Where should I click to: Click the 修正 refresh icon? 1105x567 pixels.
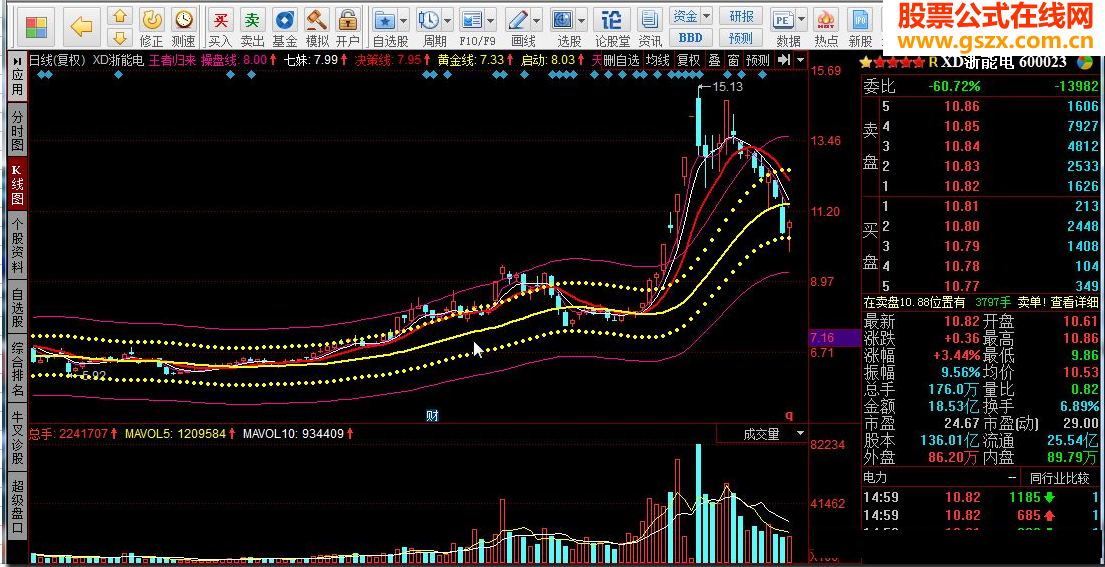(x=152, y=20)
